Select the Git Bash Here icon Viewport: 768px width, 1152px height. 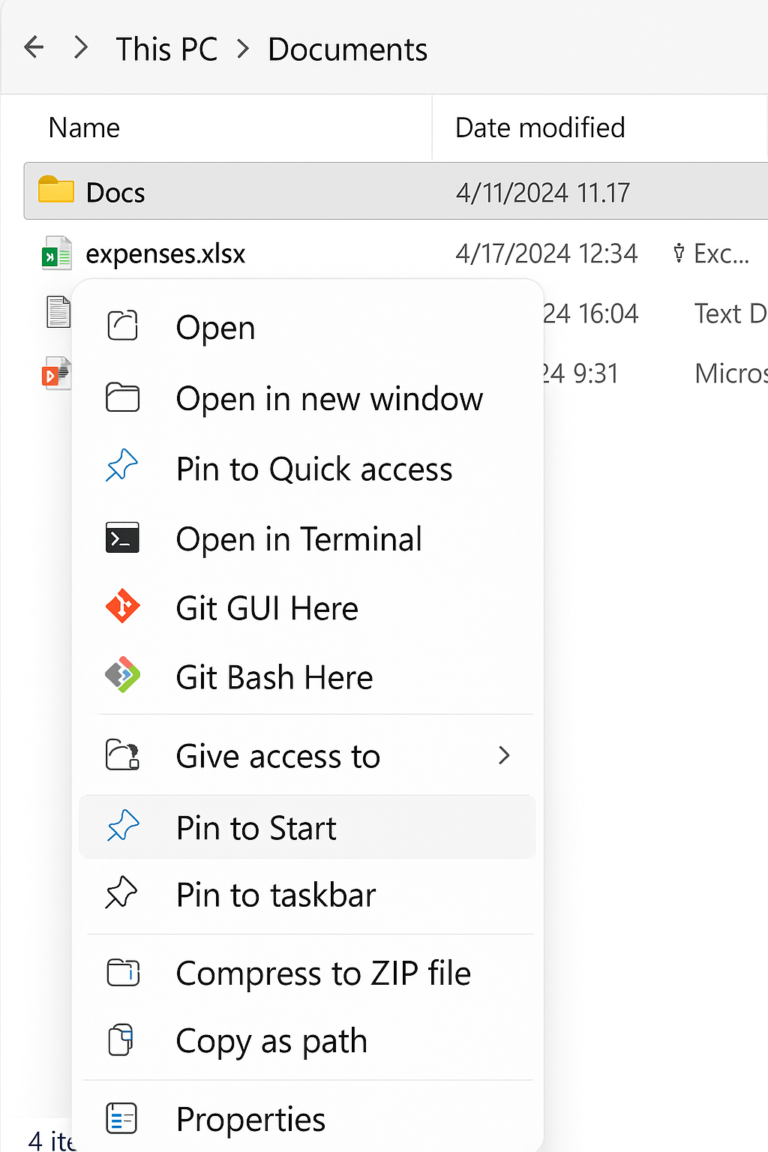click(x=122, y=676)
